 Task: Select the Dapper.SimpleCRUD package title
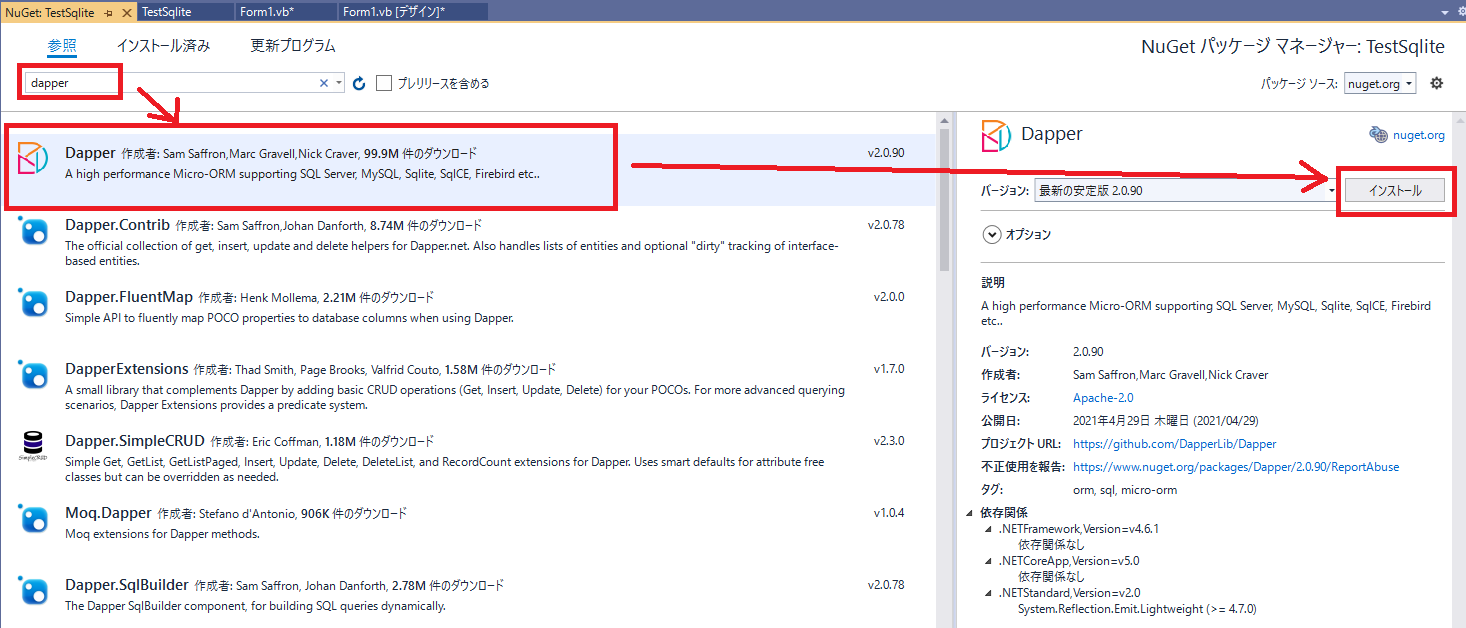pyautogui.click(x=135, y=441)
